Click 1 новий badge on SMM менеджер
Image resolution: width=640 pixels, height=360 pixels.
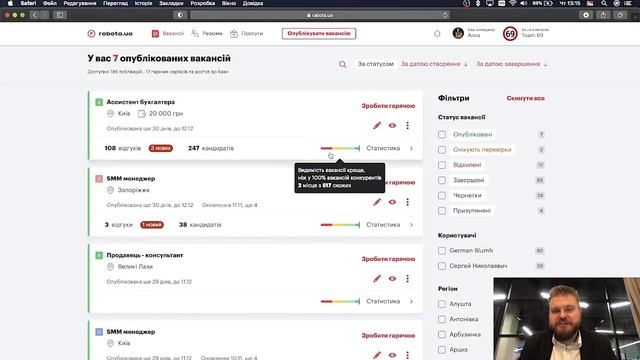click(x=152, y=225)
